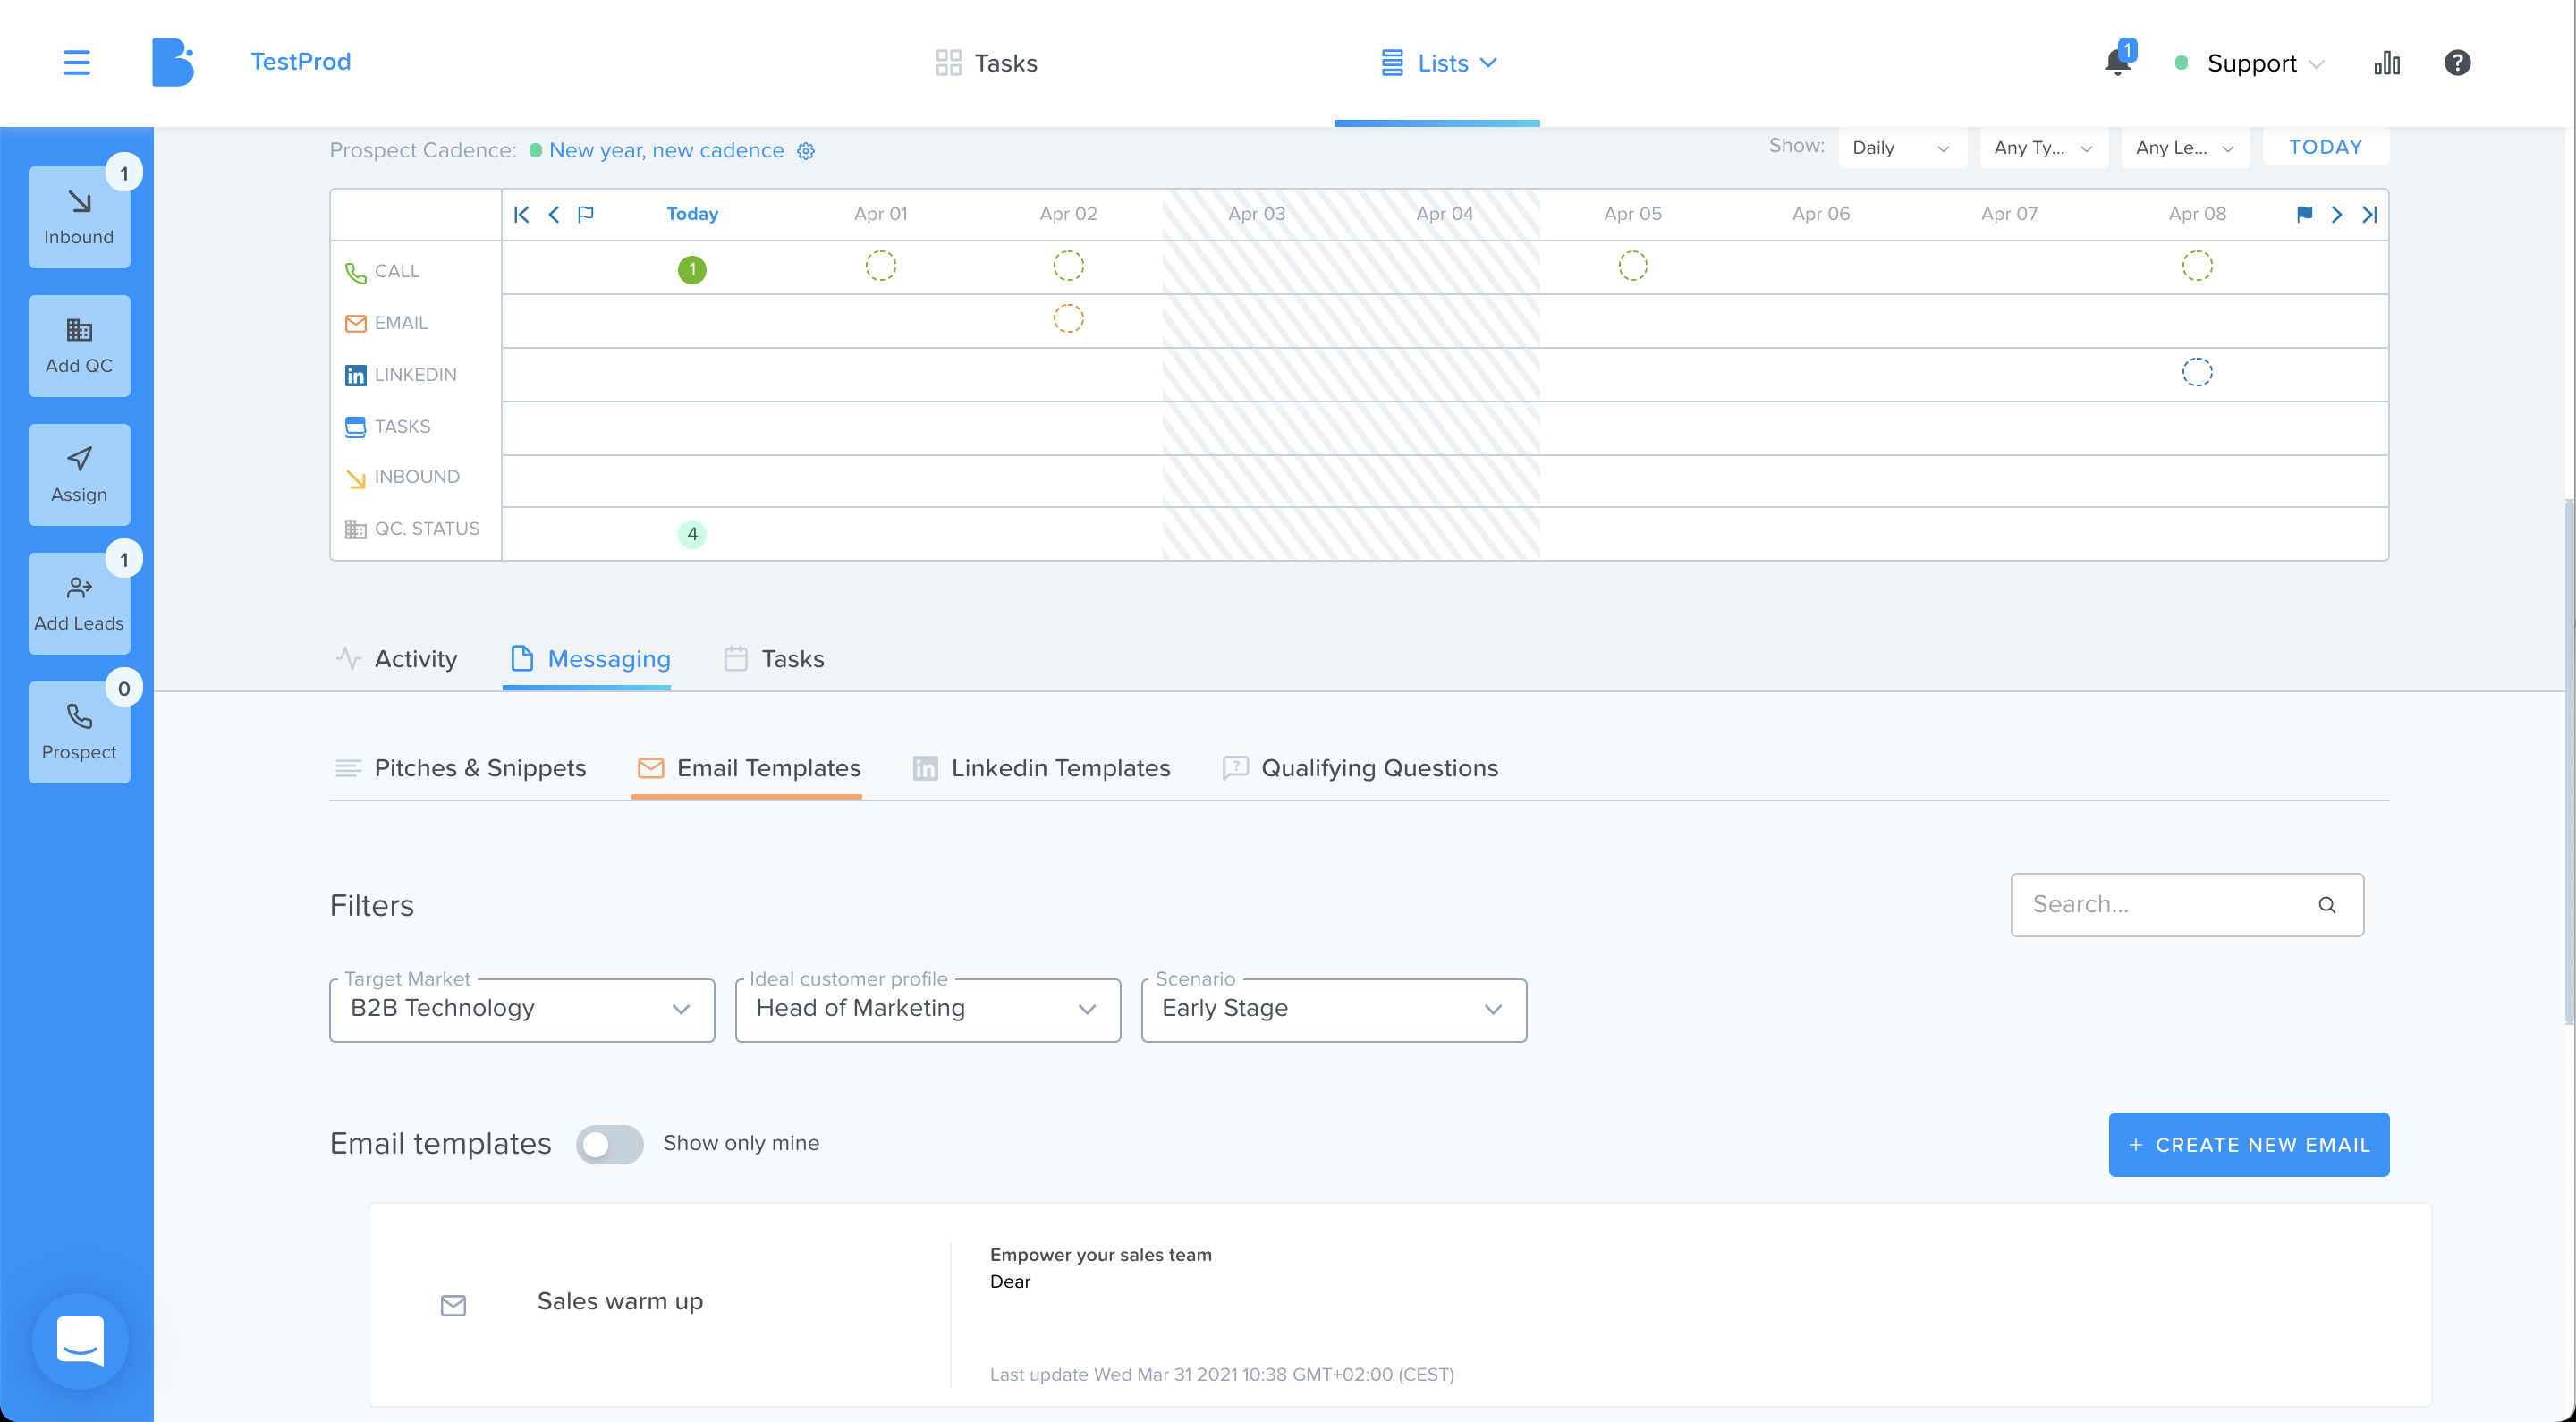
Task: Click the Add QC sidebar button
Action: pos(79,346)
